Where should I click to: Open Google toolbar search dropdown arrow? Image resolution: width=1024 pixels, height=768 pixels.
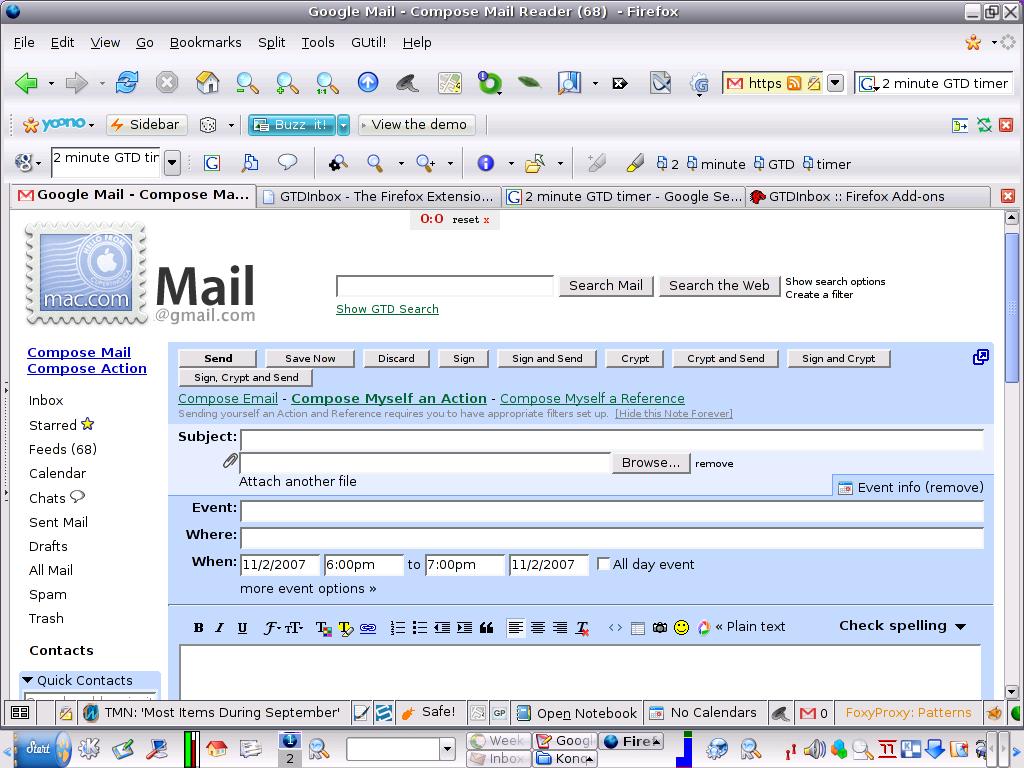click(x=172, y=162)
